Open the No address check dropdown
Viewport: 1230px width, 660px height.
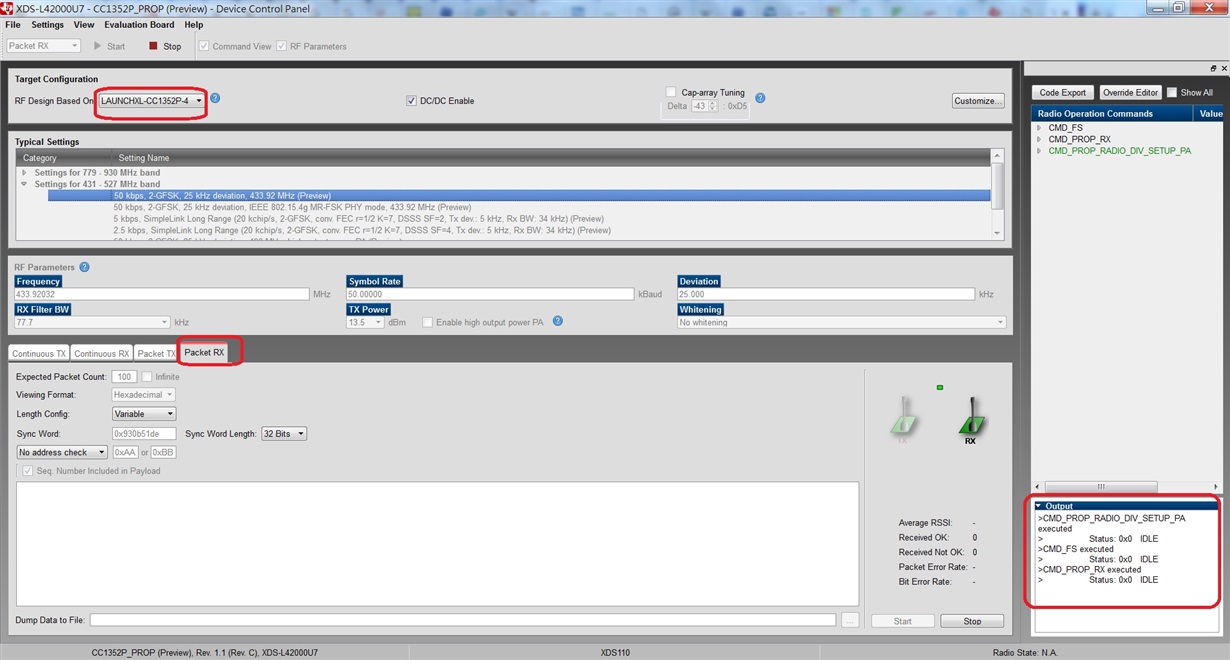tap(62, 452)
